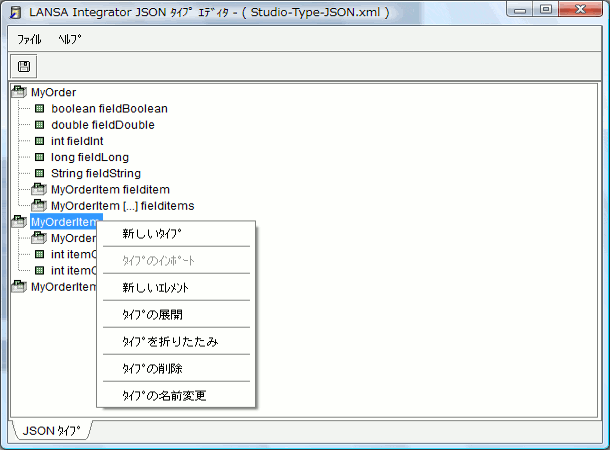Select the int fieldInt row

click(x=77, y=141)
